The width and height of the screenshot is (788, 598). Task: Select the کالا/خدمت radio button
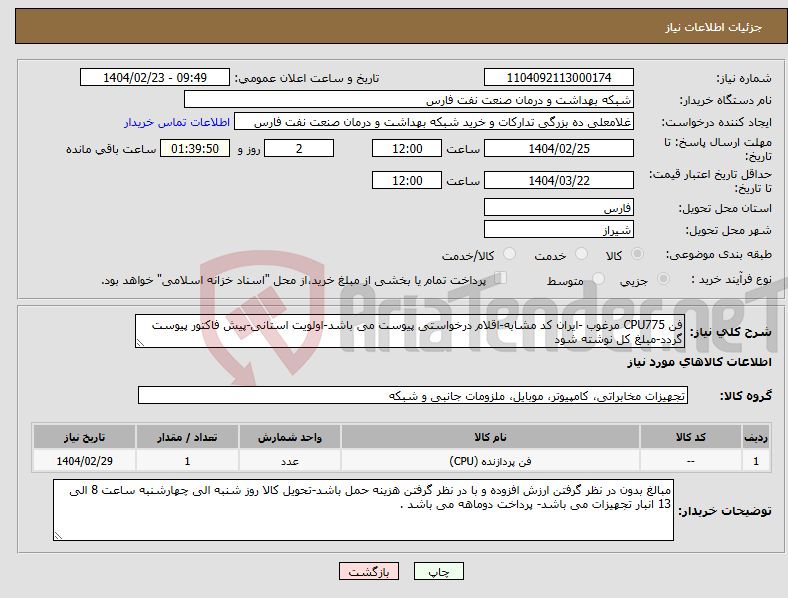510,254
